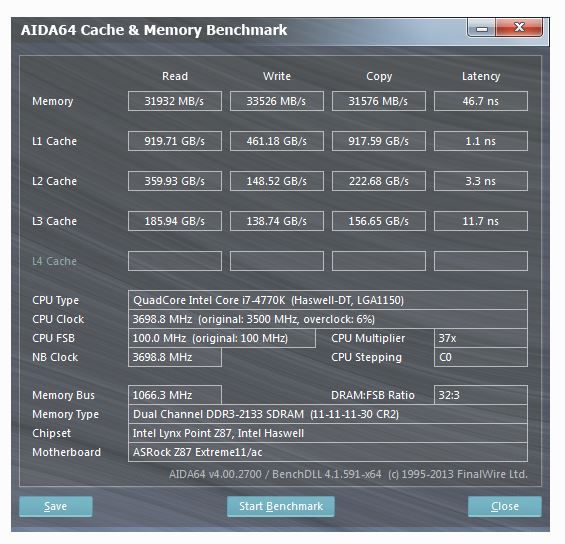The image size is (565, 544).
Task: Click the Latency column header
Action: (x=481, y=76)
